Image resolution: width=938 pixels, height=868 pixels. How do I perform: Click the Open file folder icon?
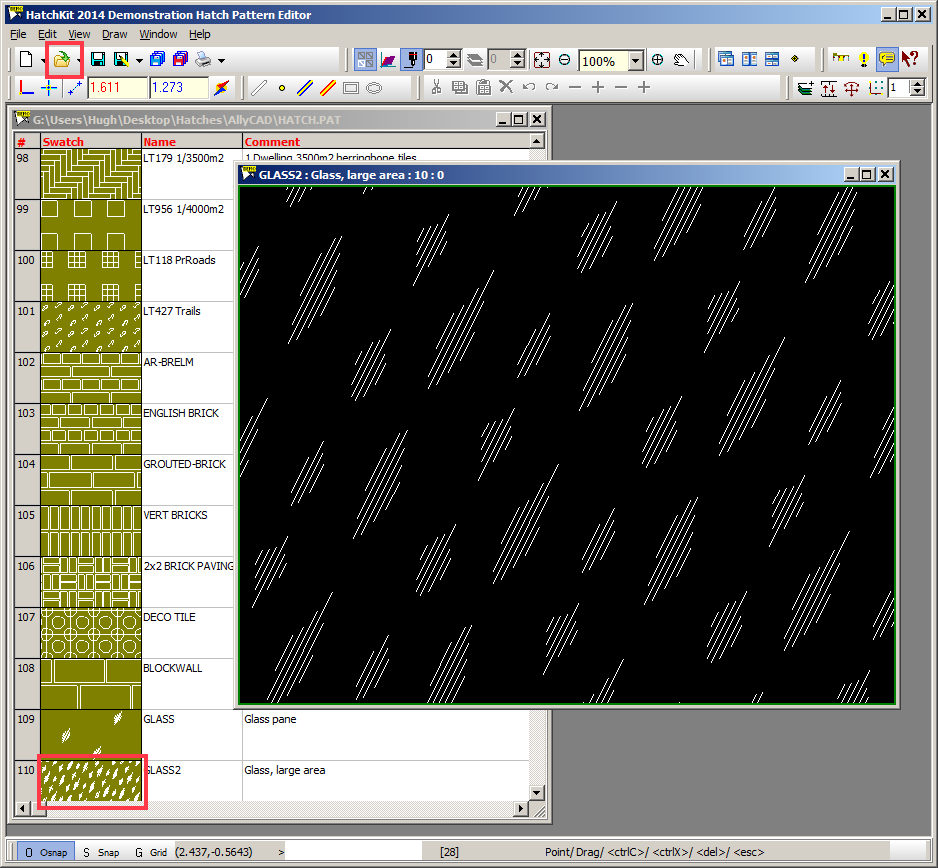pyautogui.click(x=62, y=60)
